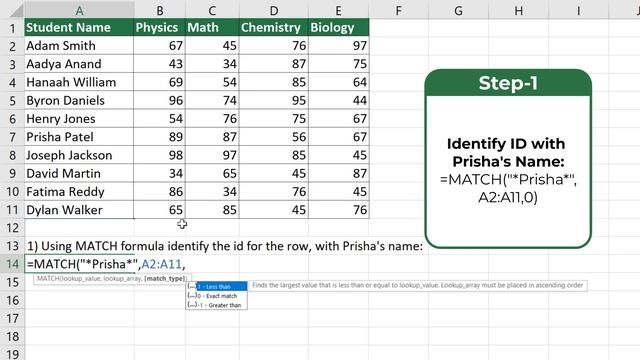Click Byron Daniels' Physics score 96

tap(160, 100)
